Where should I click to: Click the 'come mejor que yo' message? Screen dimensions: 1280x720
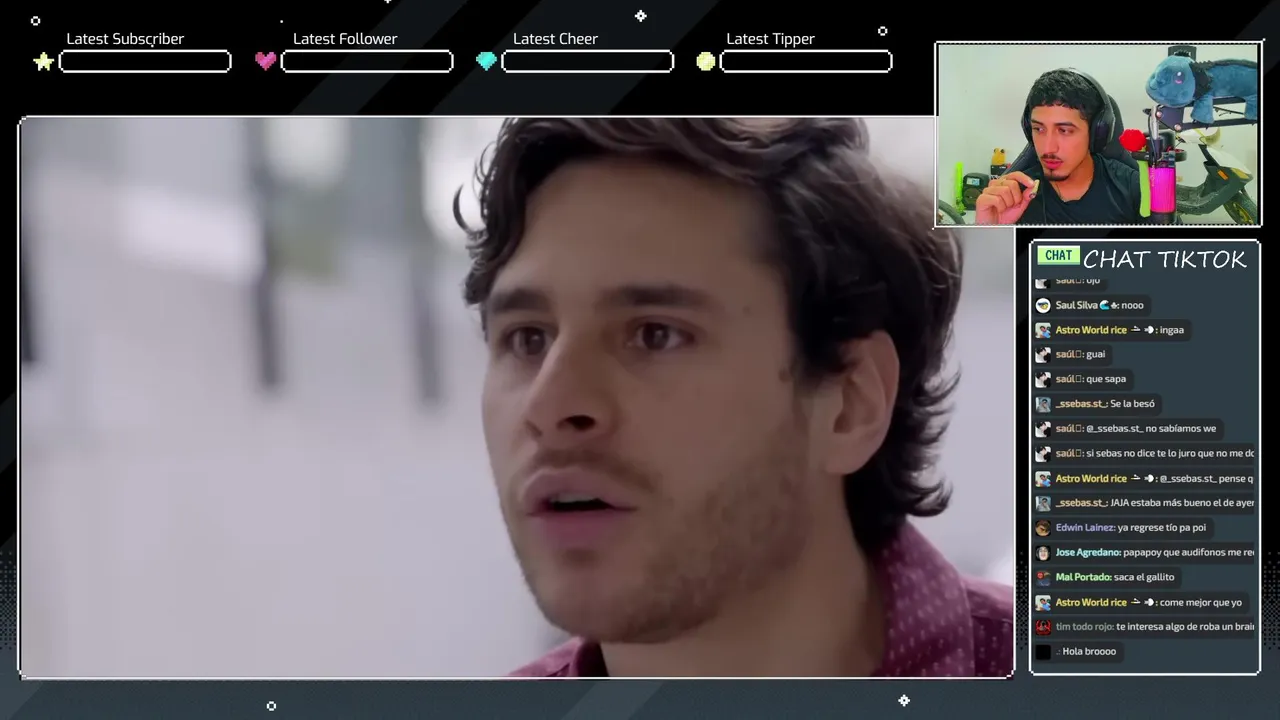1201,602
